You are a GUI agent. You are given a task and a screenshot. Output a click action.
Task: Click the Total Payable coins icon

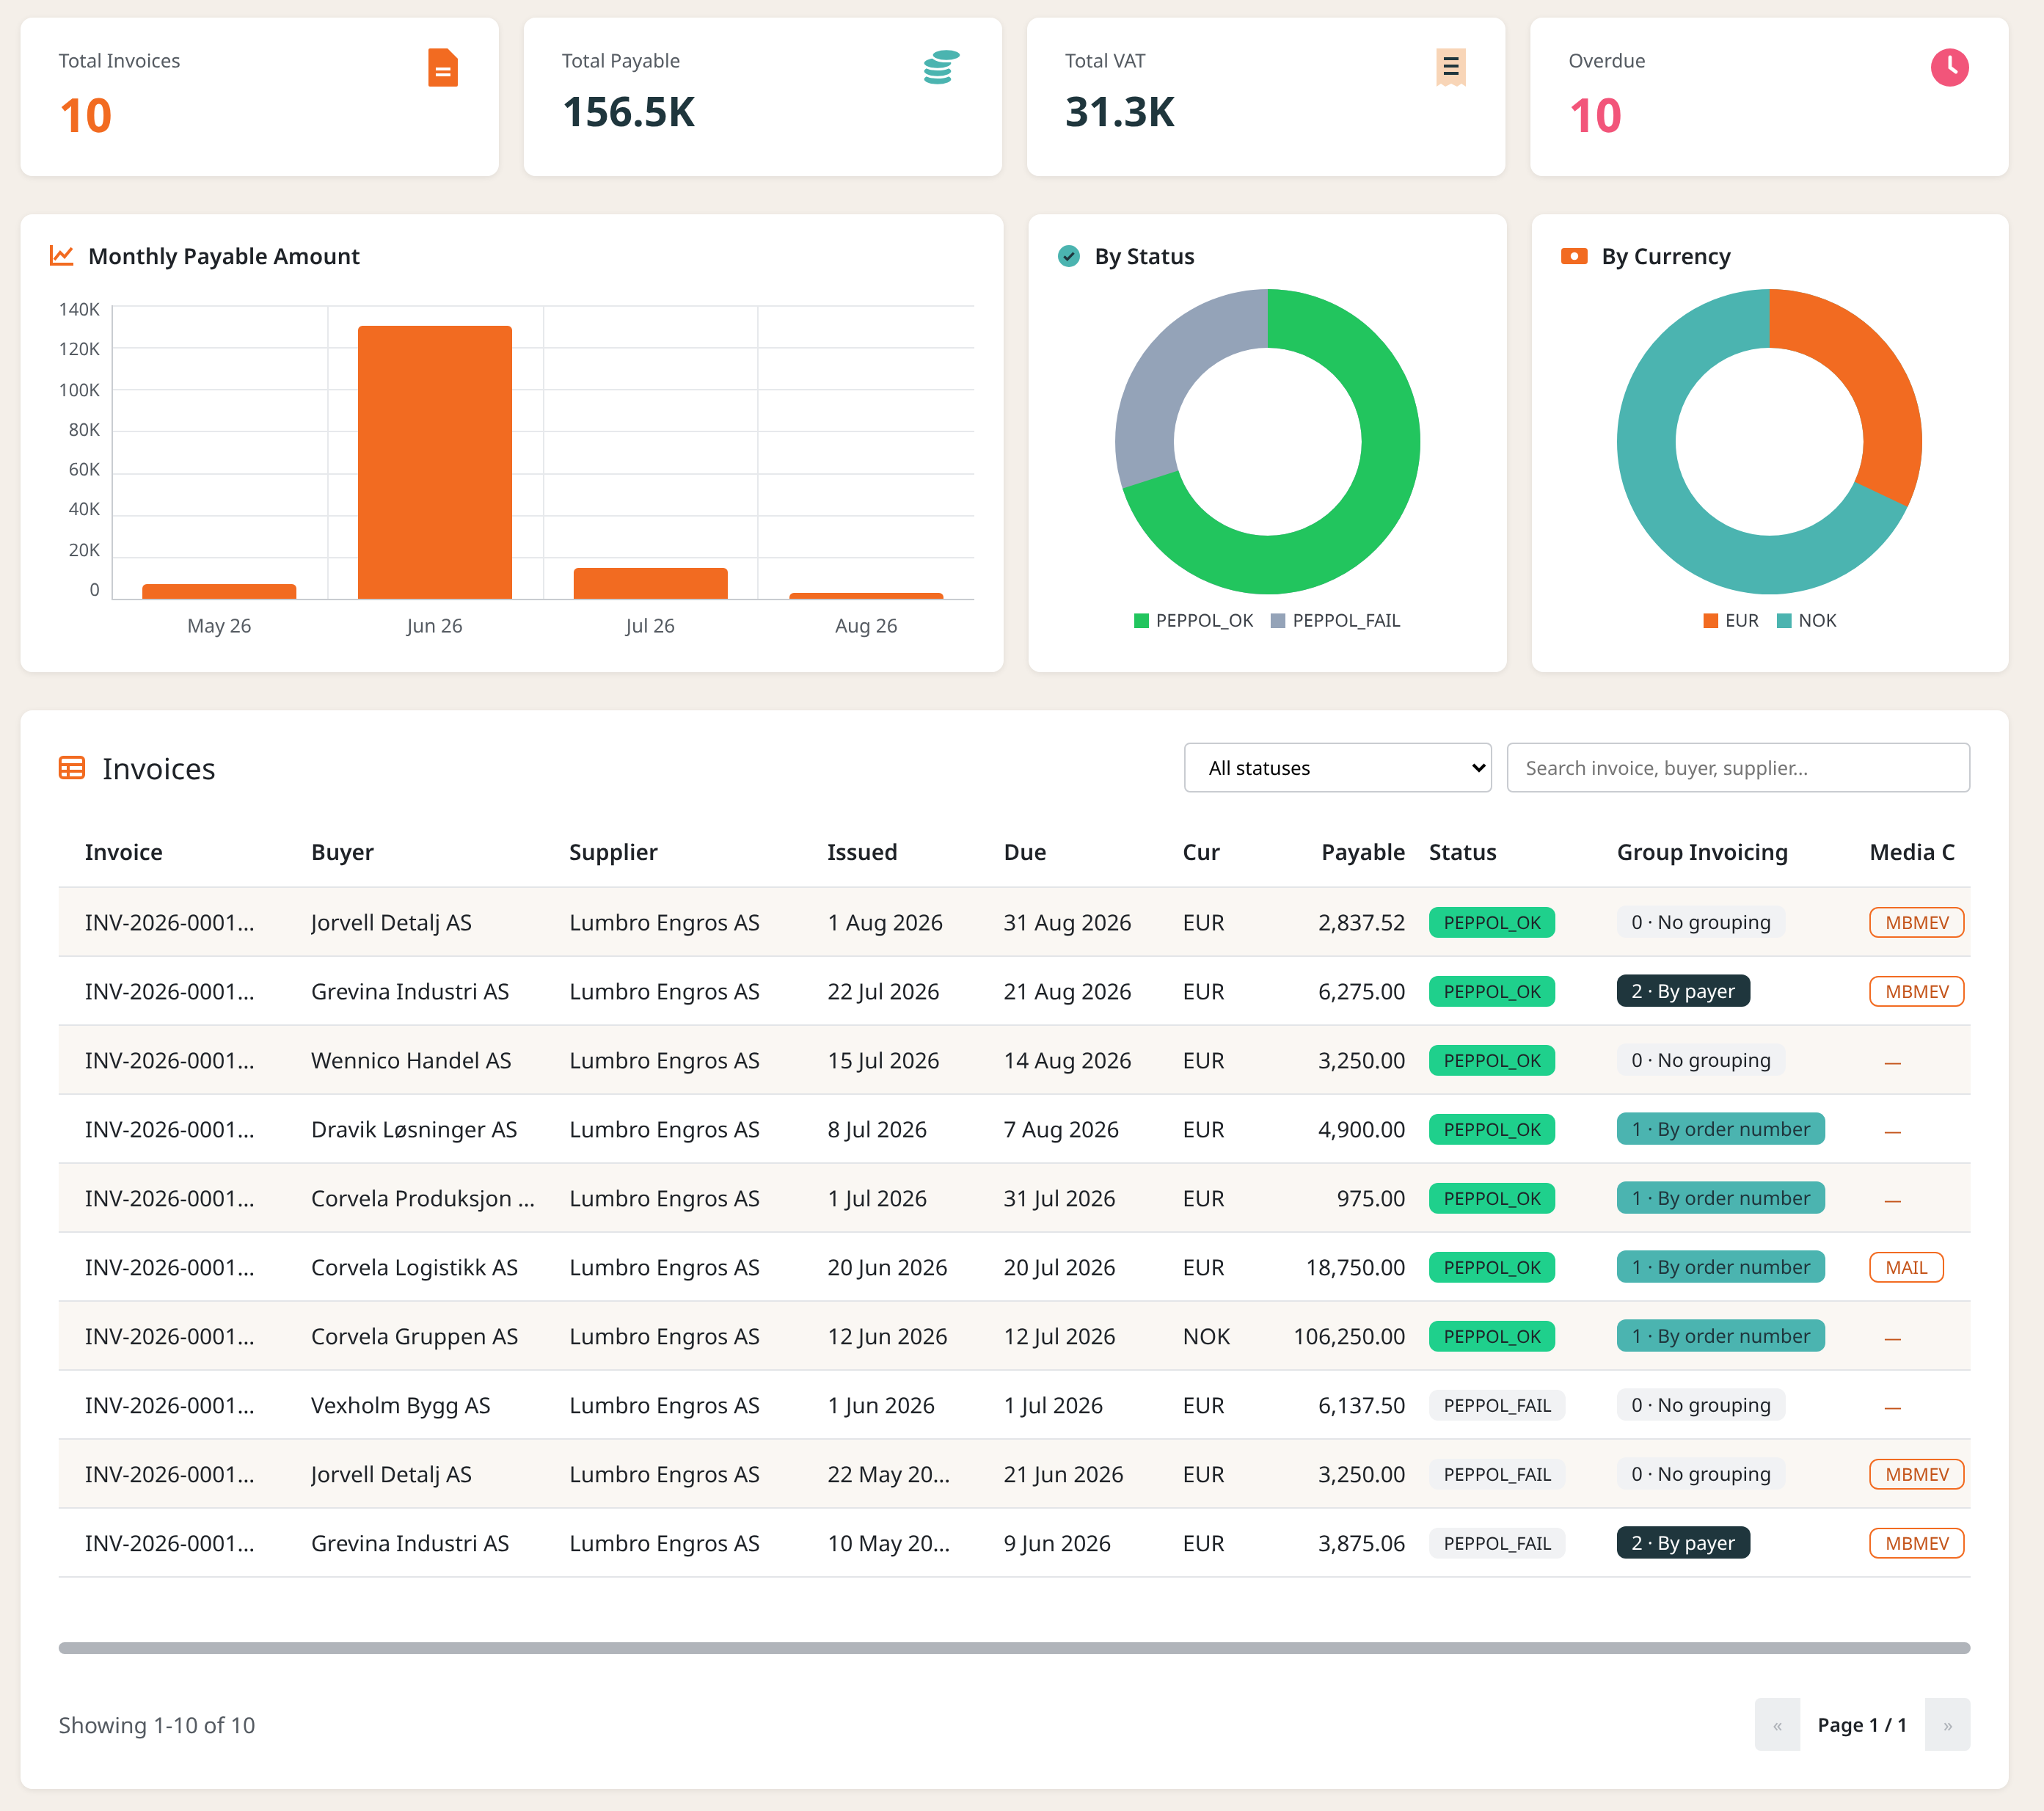[941, 67]
